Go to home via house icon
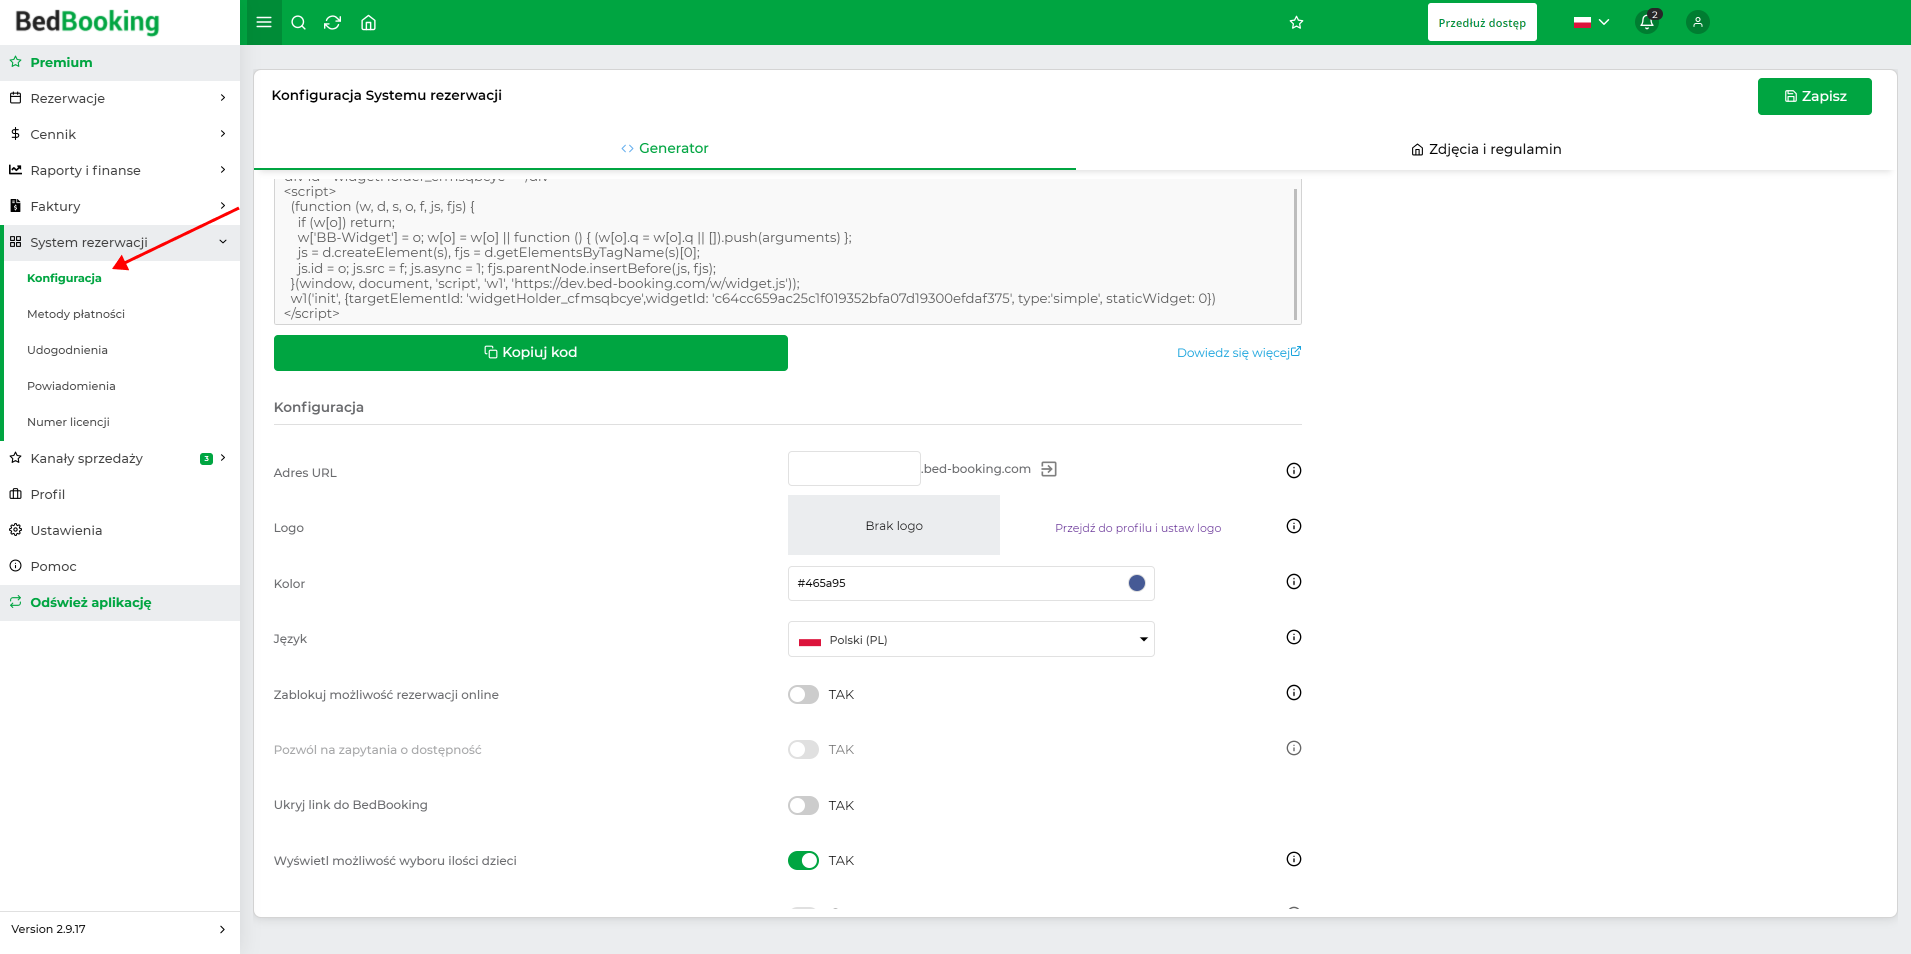Image resolution: width=1911 pixels, height=954 pixels. point(368,22)
